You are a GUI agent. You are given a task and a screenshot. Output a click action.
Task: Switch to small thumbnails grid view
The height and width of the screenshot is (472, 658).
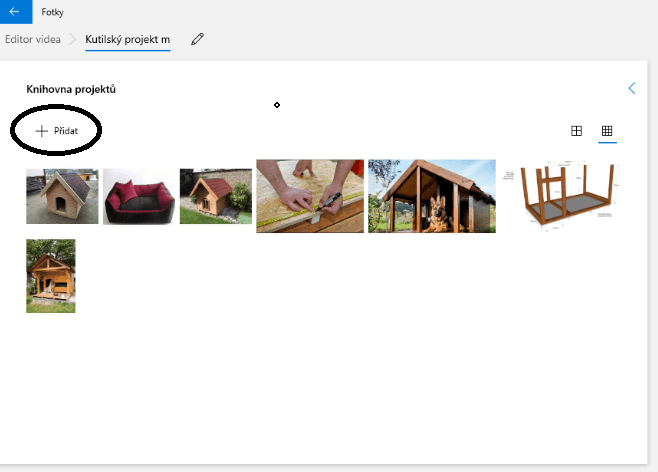pos(607,131)
